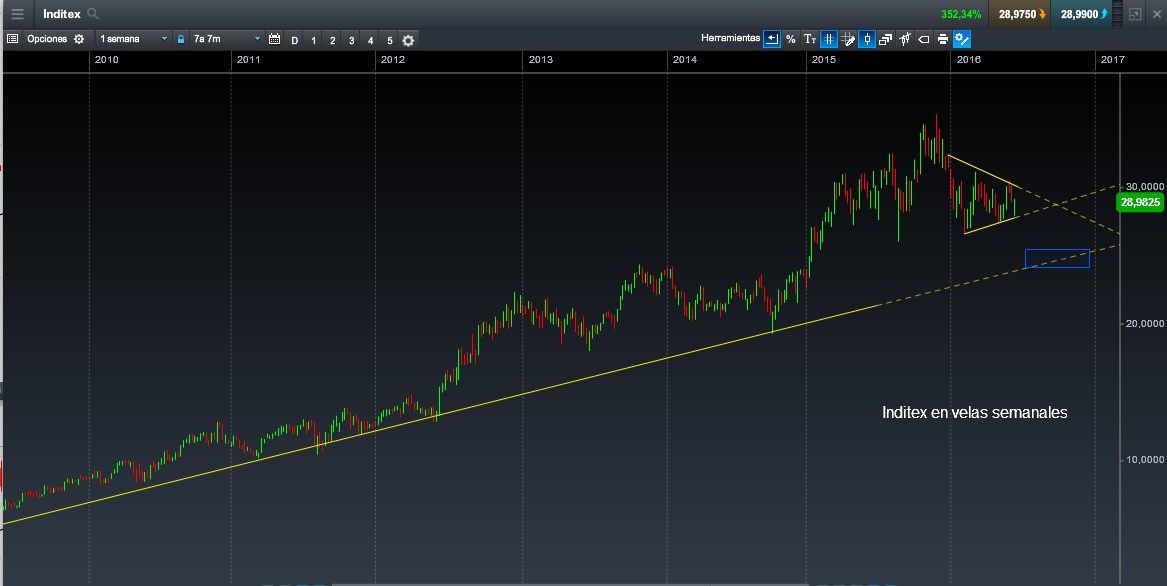The height and width of the screenshot is (586, 1167).
Task: Select preset button '4'
Action: (x=371, y=40)
